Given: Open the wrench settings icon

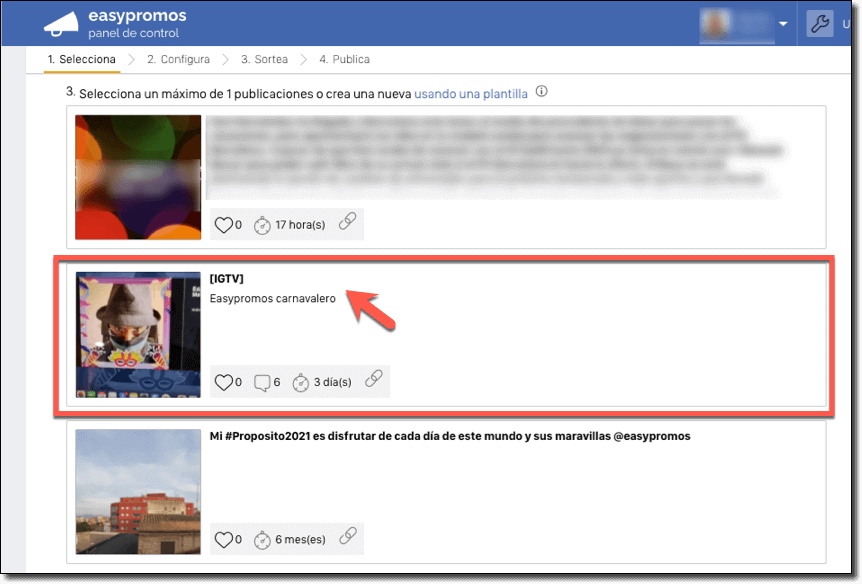Looking at the screenshot, I should pyautogui.click(x=819, y=24).
